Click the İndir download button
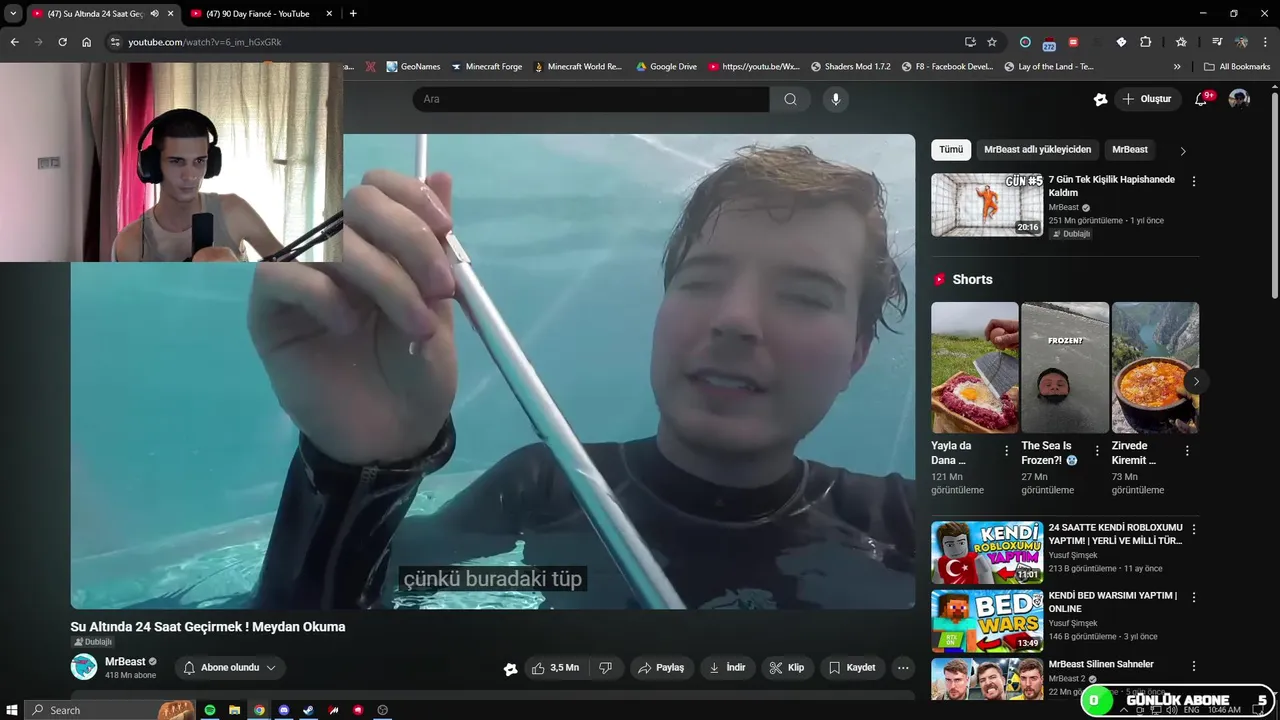Viewport: 1280px width, 720px height. click(x=727, y=668)
